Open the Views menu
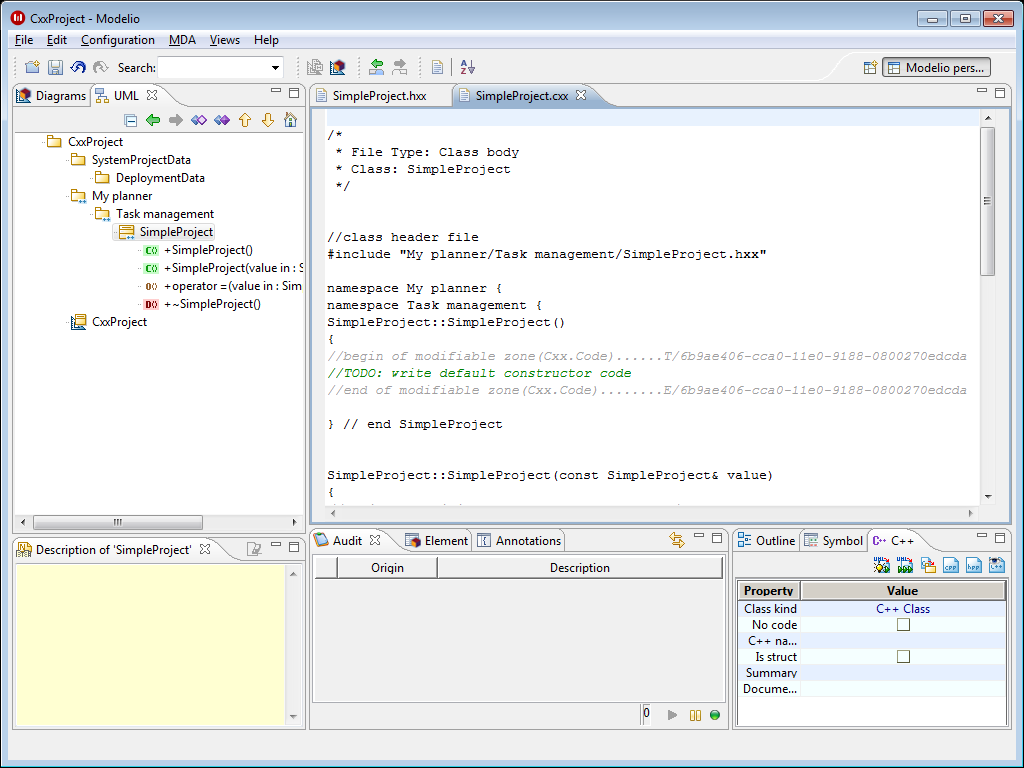Viewport: 1024px width, 768px height. [225, 40]
